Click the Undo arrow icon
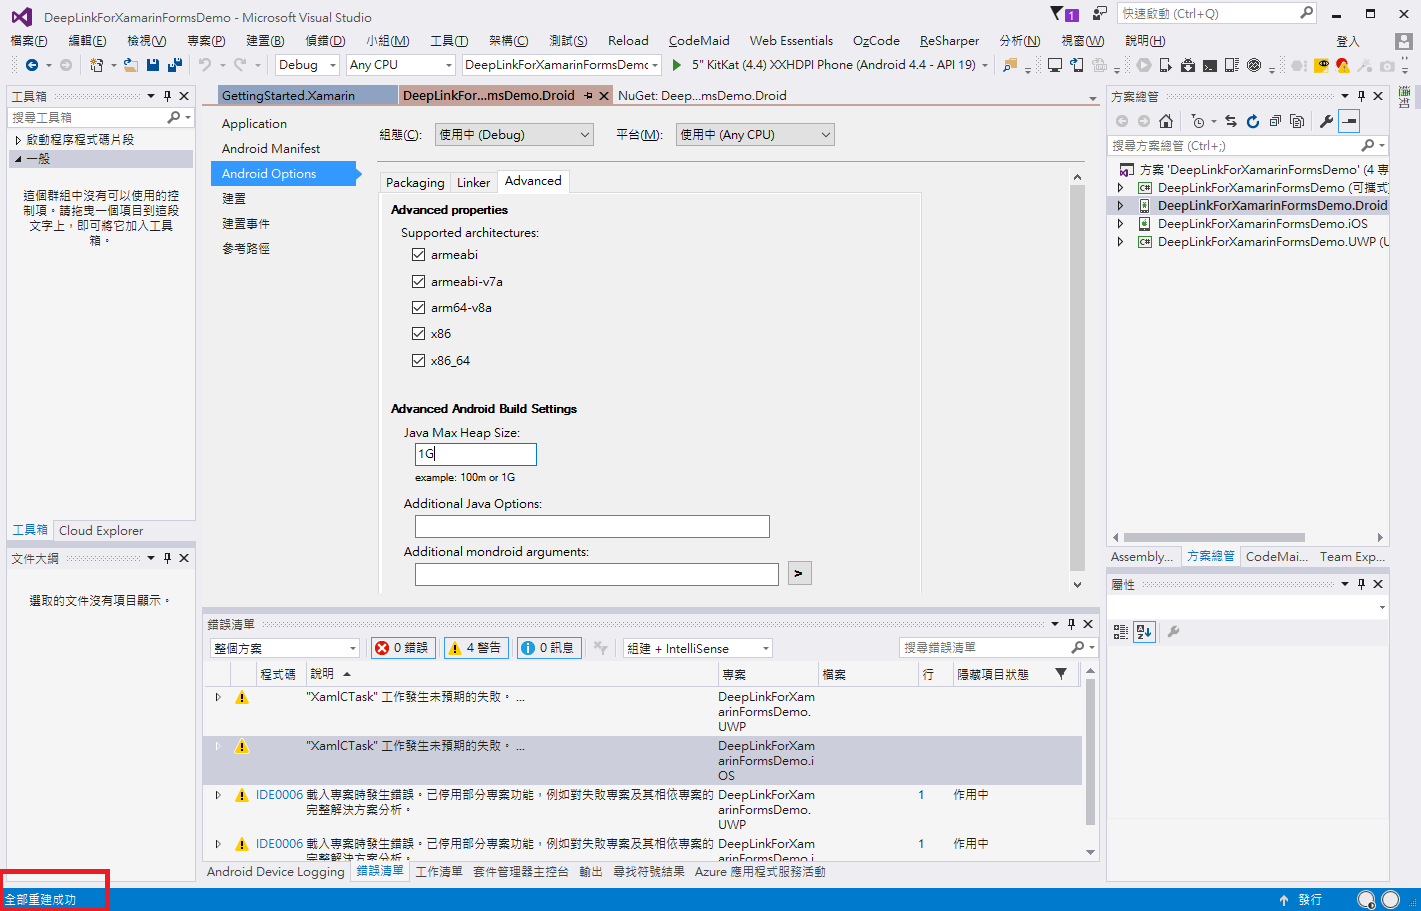 pyautogui.click(x=205, y=65)
